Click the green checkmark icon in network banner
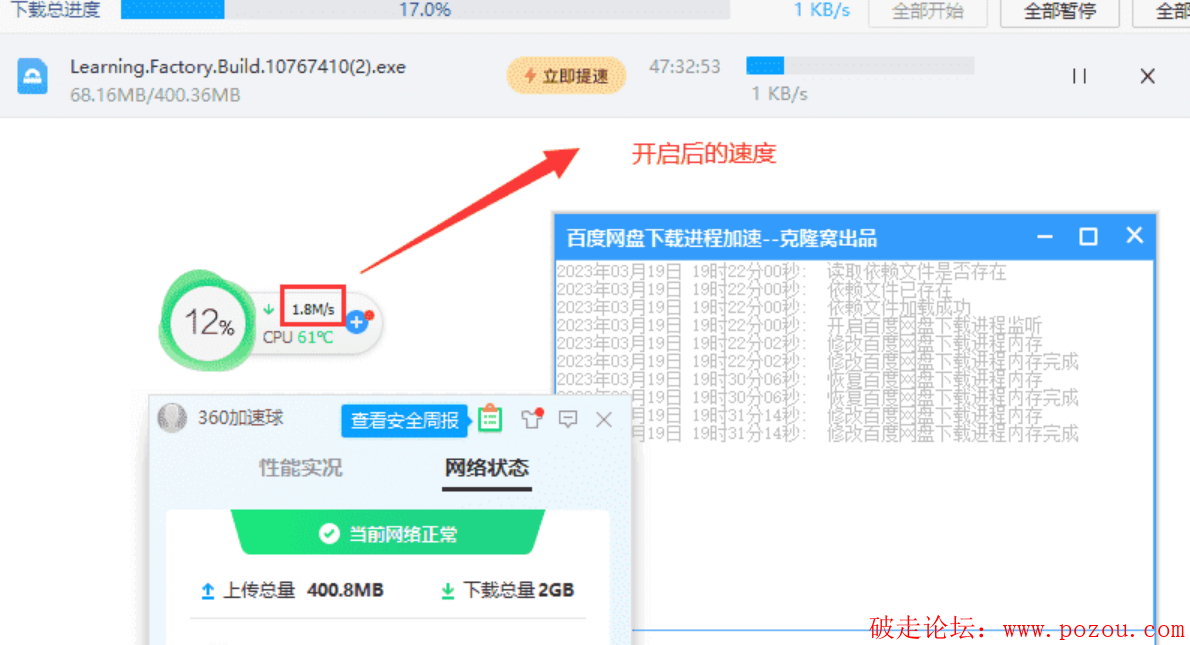Viewport: 1190px width, 645px height. tap(329, 533)
